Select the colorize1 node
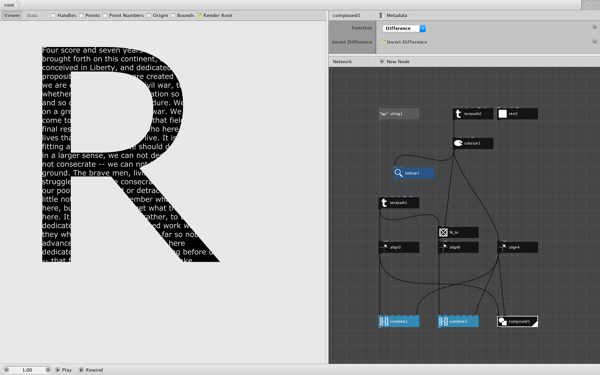The width and height of the screenshot is (600, 375). [473, 143]
